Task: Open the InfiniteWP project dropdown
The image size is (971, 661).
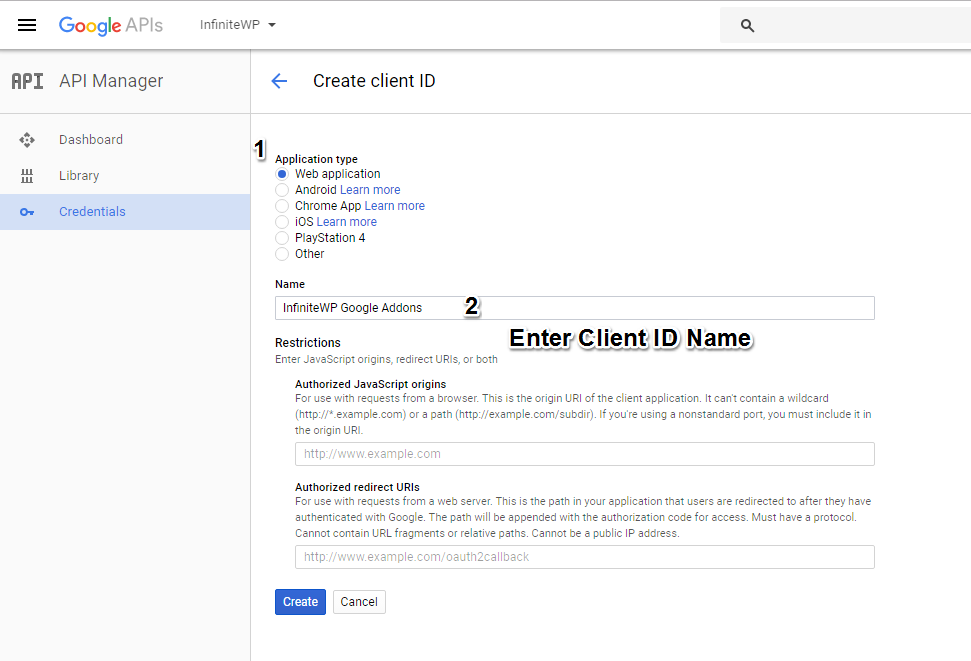Action: coord(238,25)
